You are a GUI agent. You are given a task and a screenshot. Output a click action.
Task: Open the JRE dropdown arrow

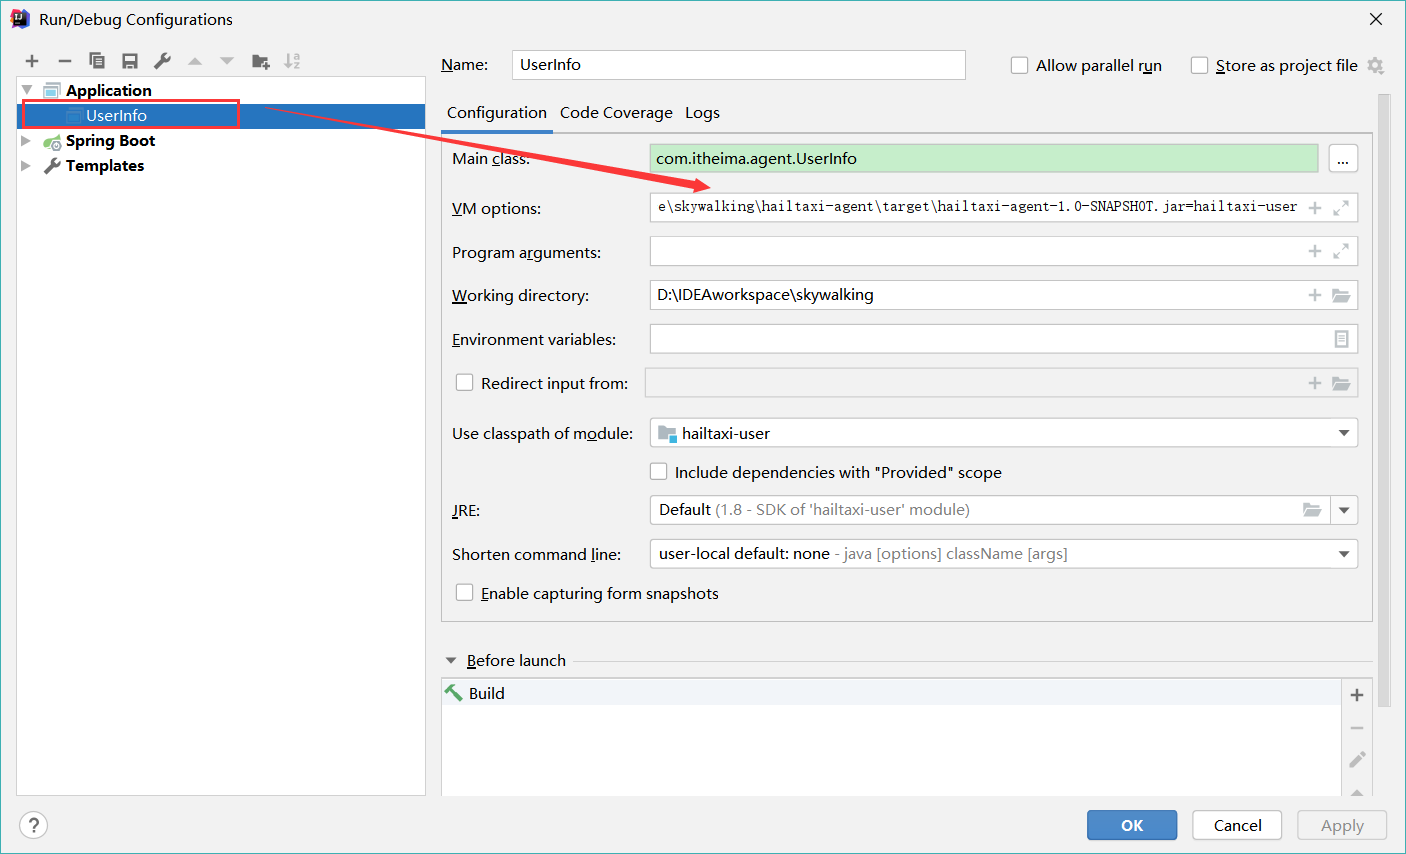click(1344, 510)
